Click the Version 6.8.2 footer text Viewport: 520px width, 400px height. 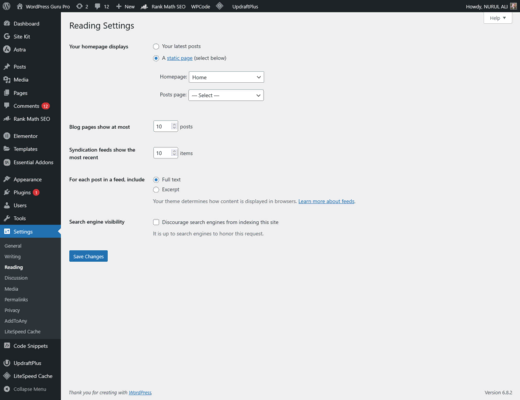(x=498, y=392)
